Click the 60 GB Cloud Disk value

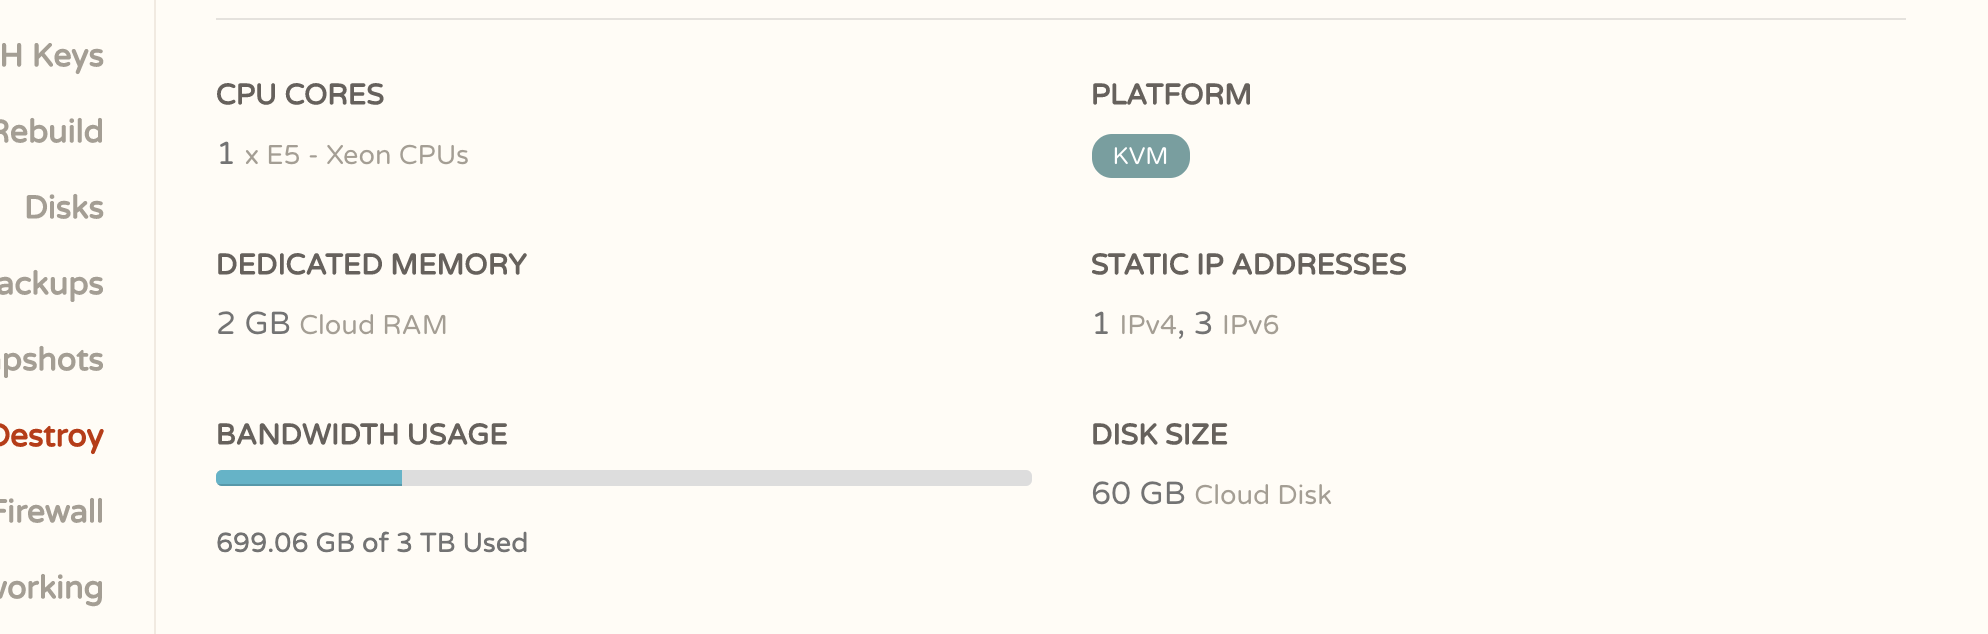tap(1211, 494)
